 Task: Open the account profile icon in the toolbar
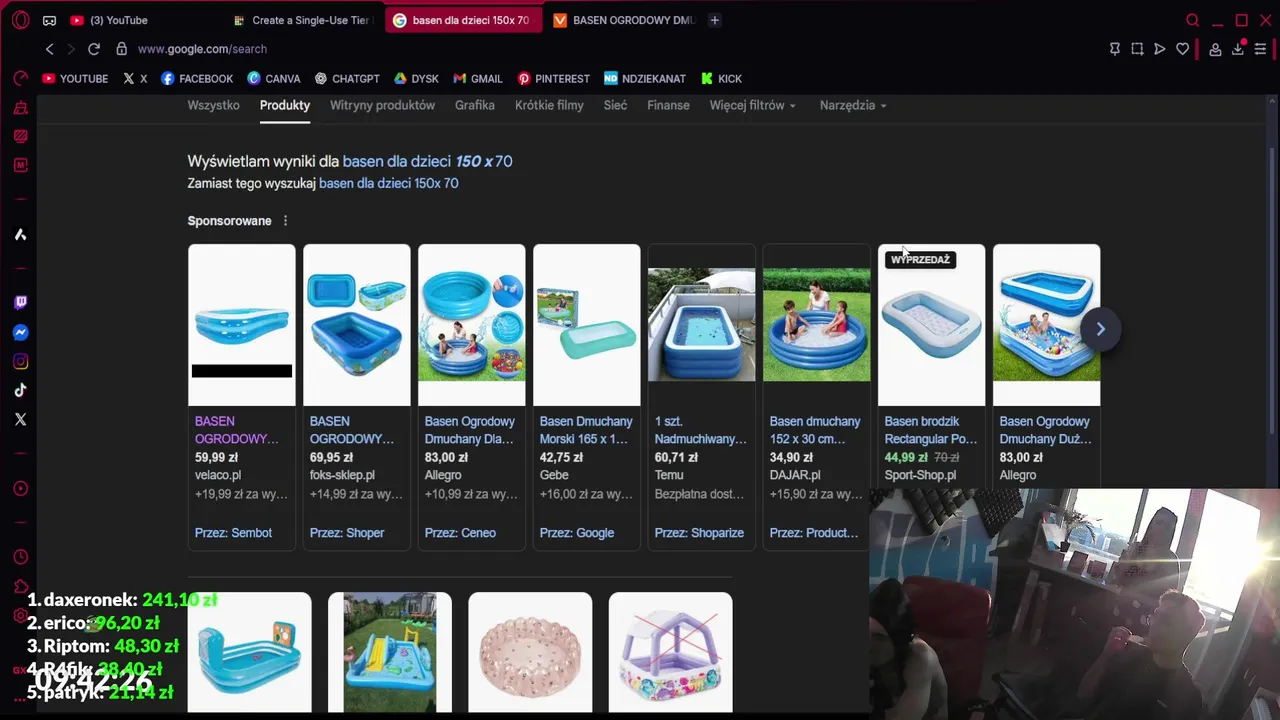point(1215,49)
